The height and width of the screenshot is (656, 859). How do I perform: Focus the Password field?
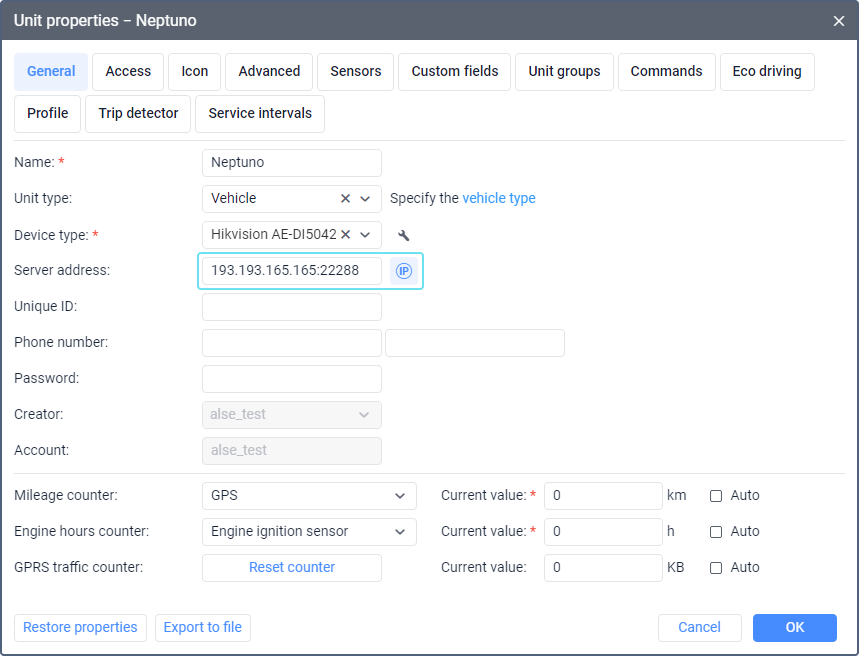(x=291, y=379)
